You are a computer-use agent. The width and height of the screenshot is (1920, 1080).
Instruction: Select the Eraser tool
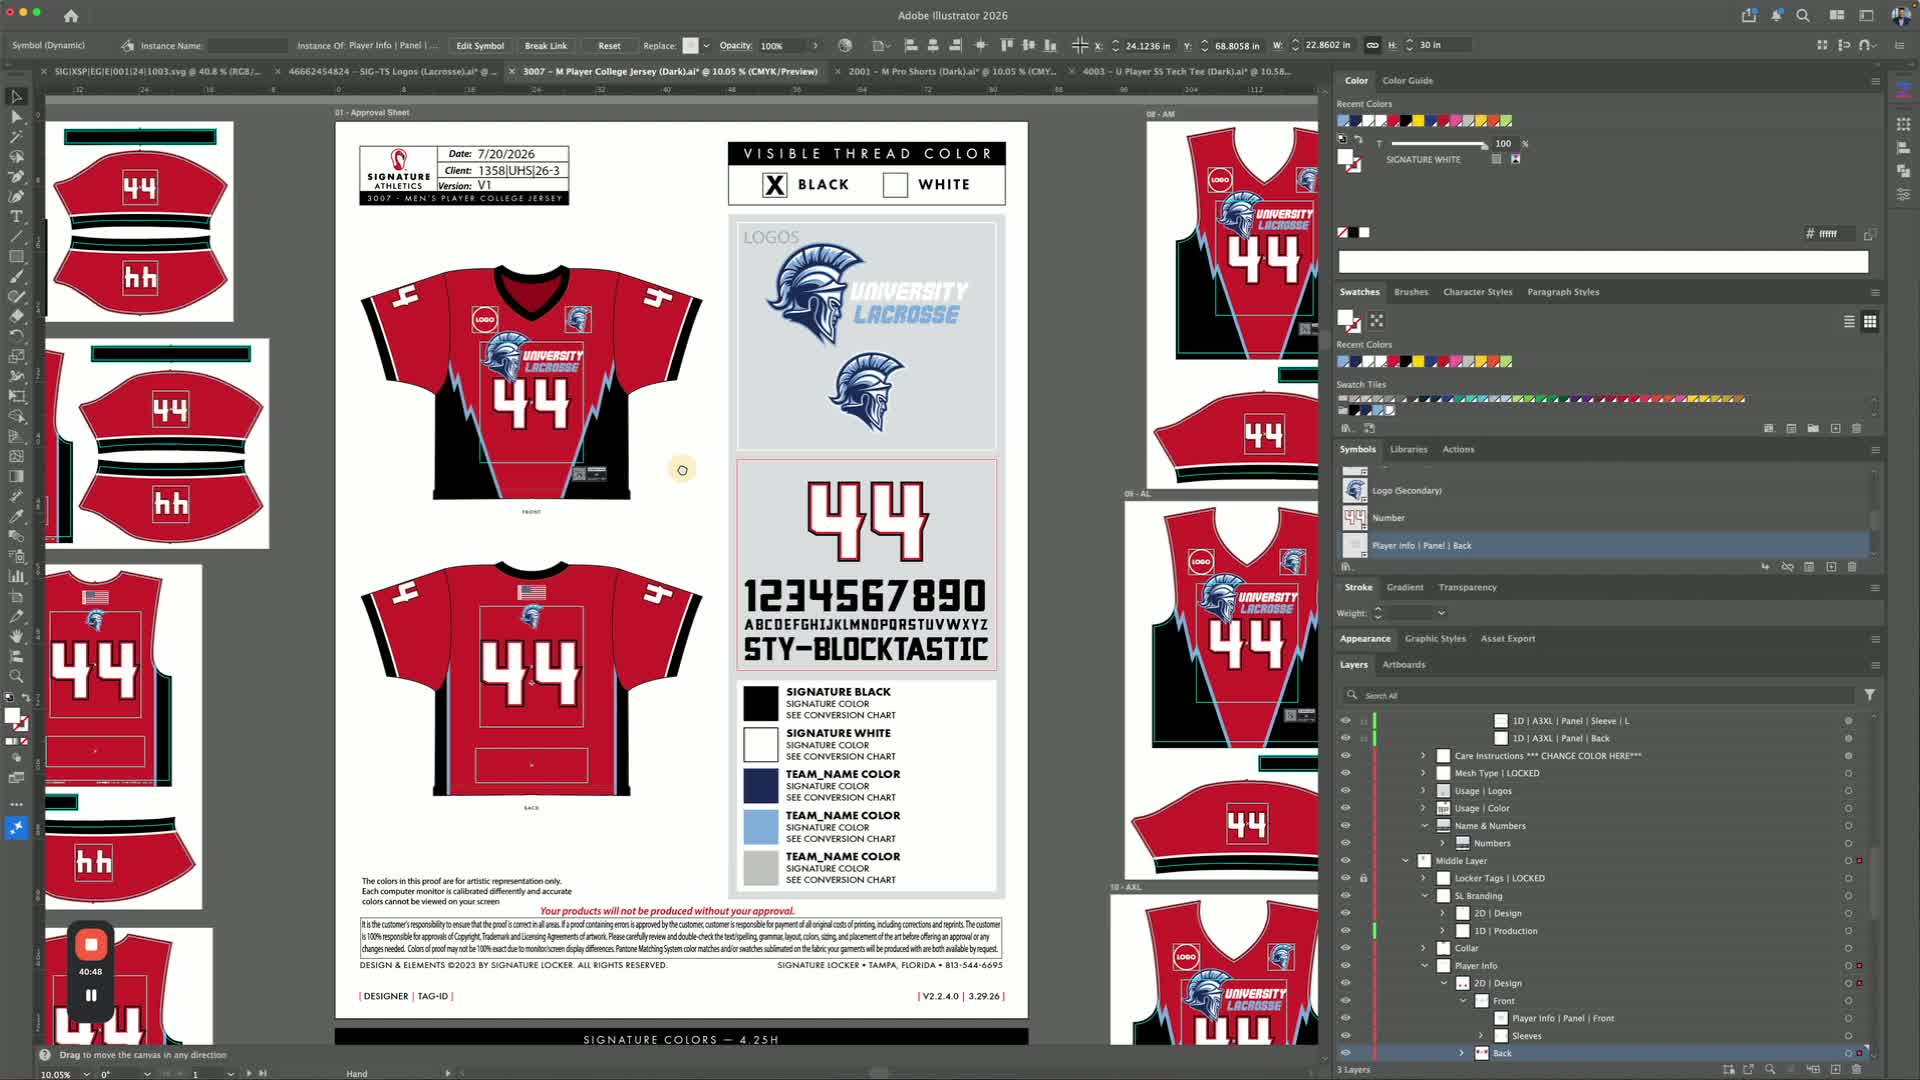(16, 316)
